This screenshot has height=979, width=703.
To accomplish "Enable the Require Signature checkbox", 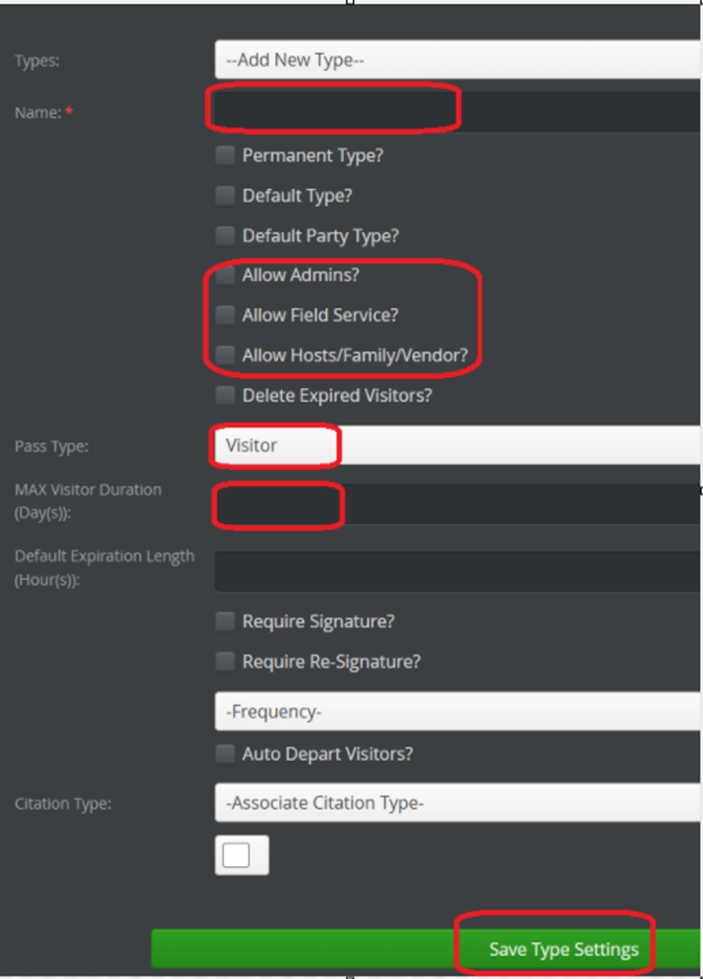I will [x=225, y=621].
